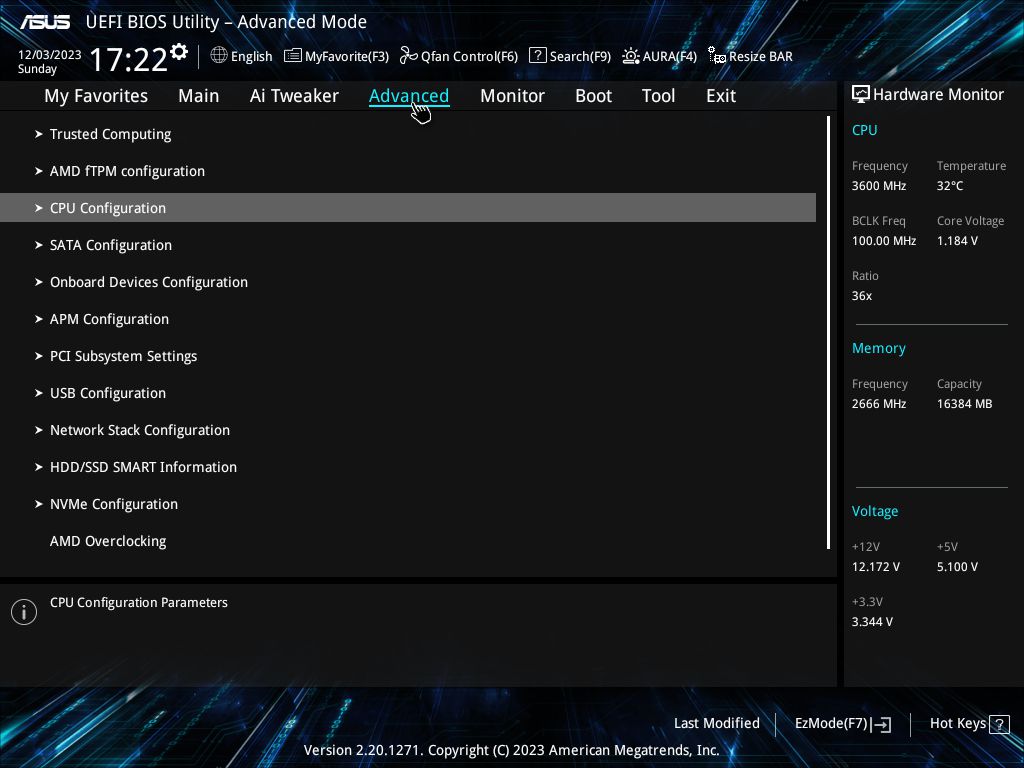Open the Main tab
Viewport: 1024px width, 768px height.
click(199, 96)
